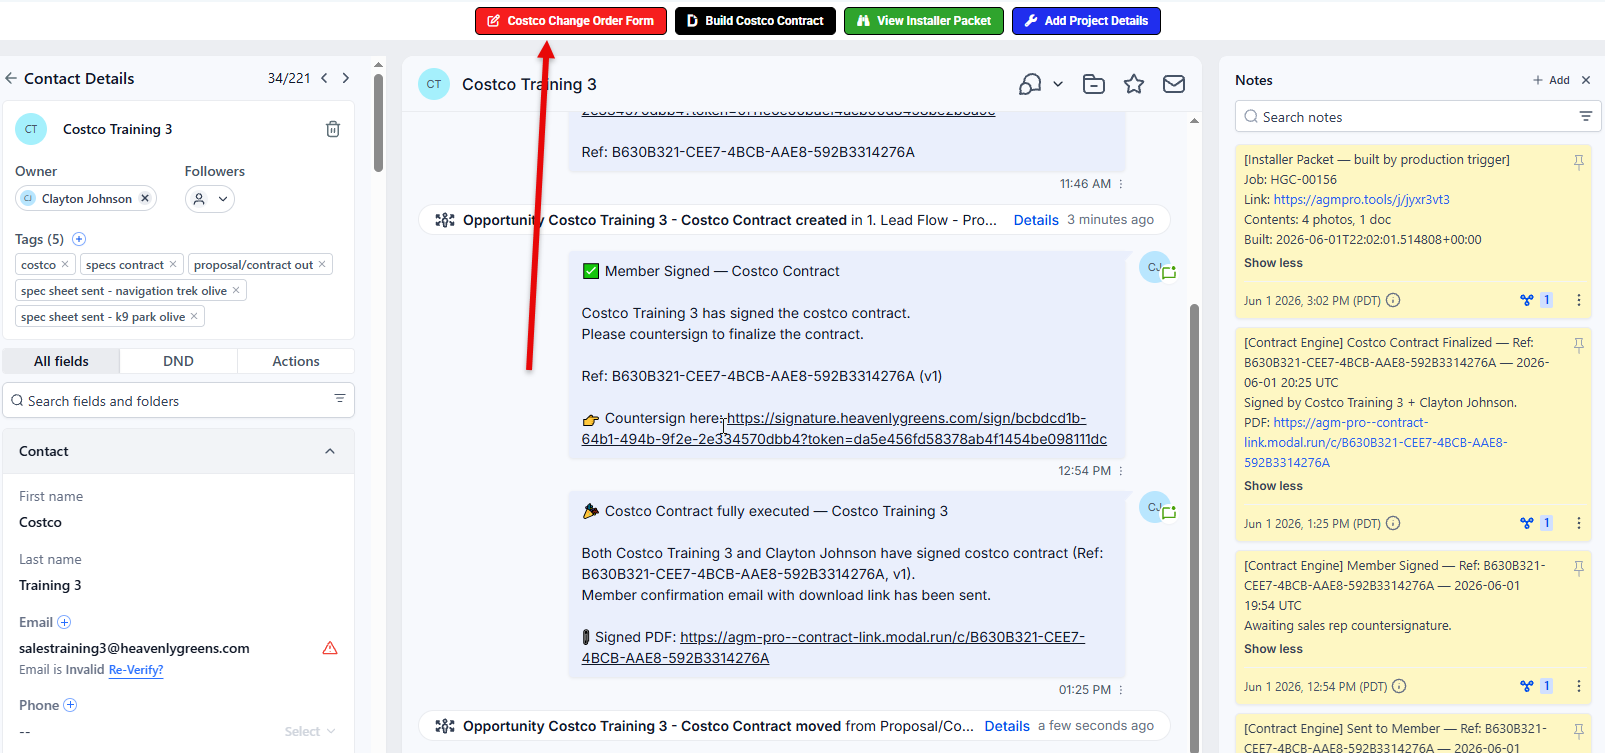Remove Clayton Johnson as owner
This screenshot has height=753, width=1605.
click(x=145, y=198)
